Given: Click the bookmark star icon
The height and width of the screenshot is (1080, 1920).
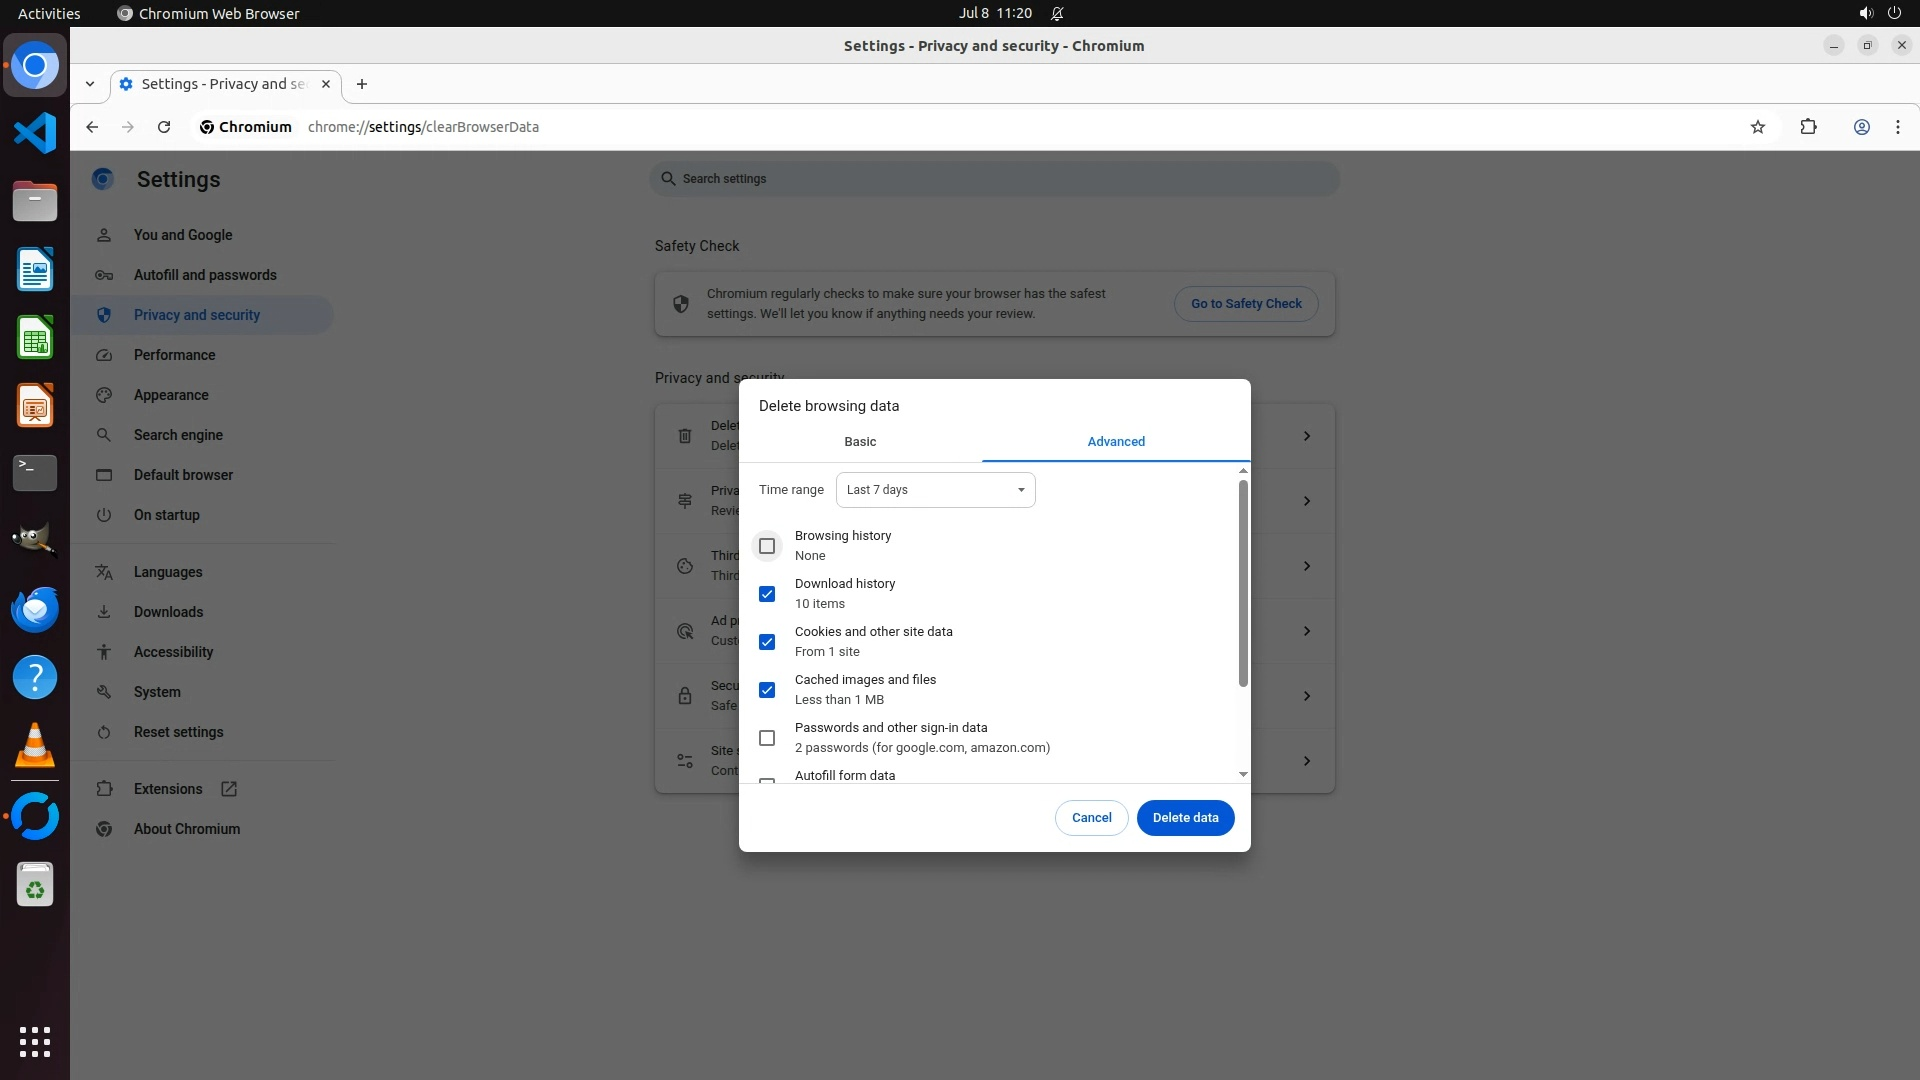Looking at the screenshot, I should (x=1758, y=127).
